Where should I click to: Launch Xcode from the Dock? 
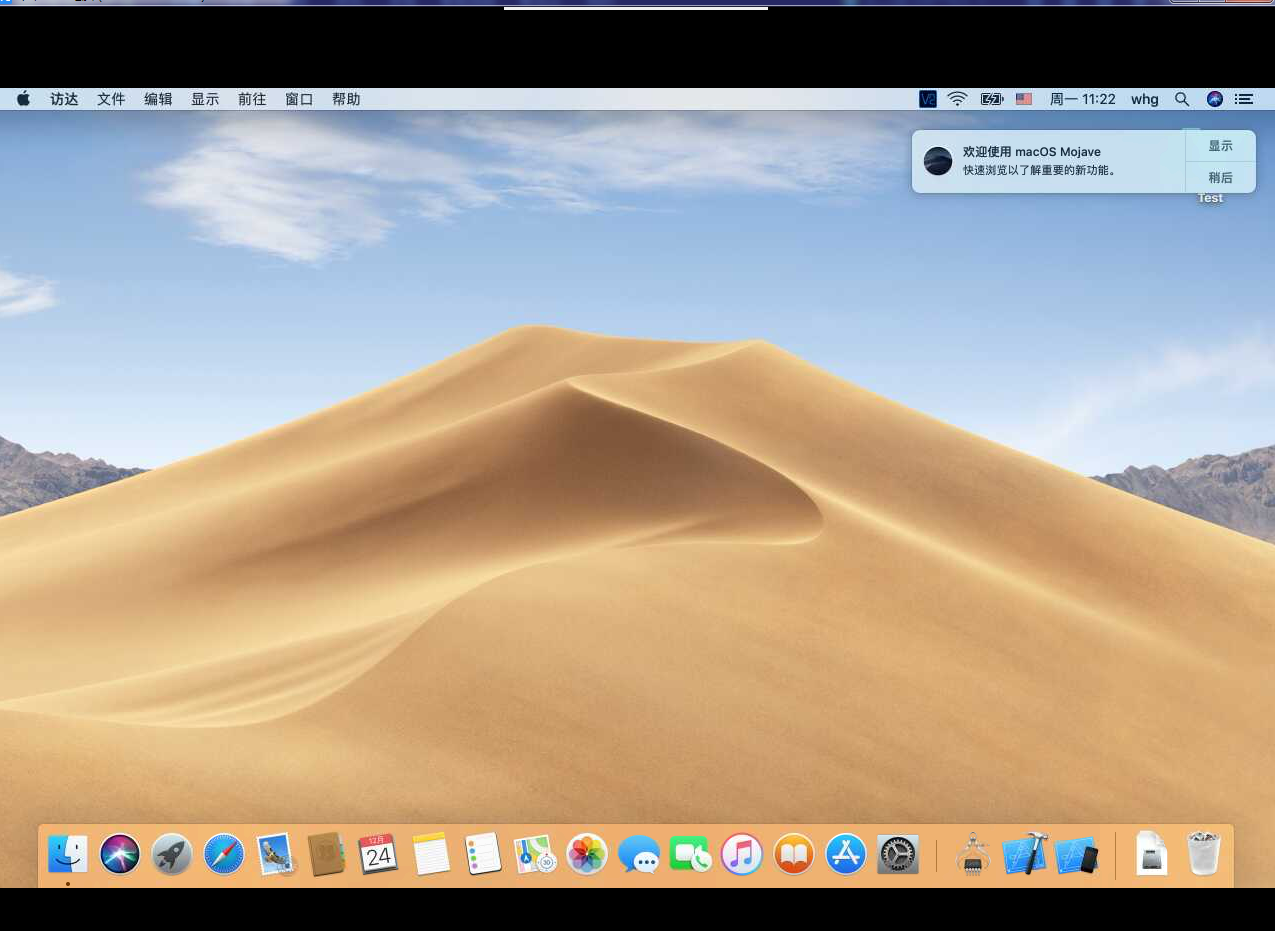(1024, 854)
